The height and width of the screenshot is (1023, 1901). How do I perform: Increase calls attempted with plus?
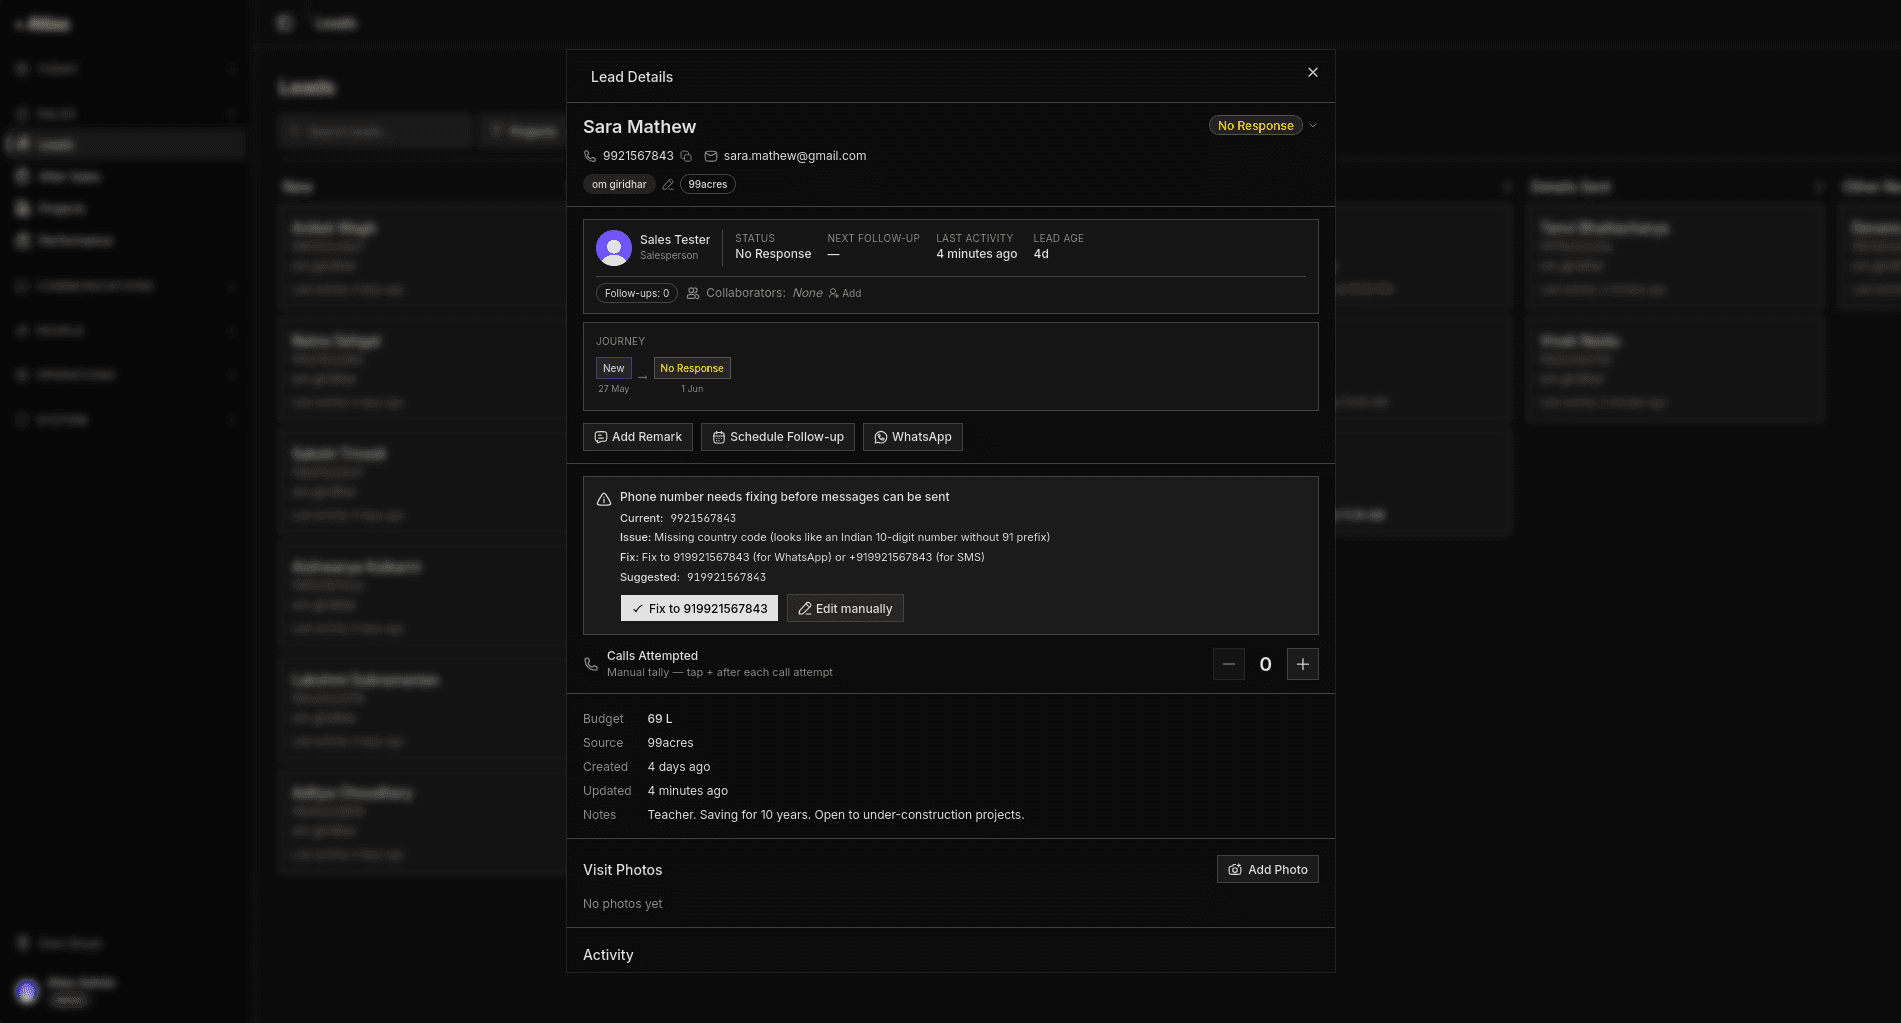[1303, 664]
